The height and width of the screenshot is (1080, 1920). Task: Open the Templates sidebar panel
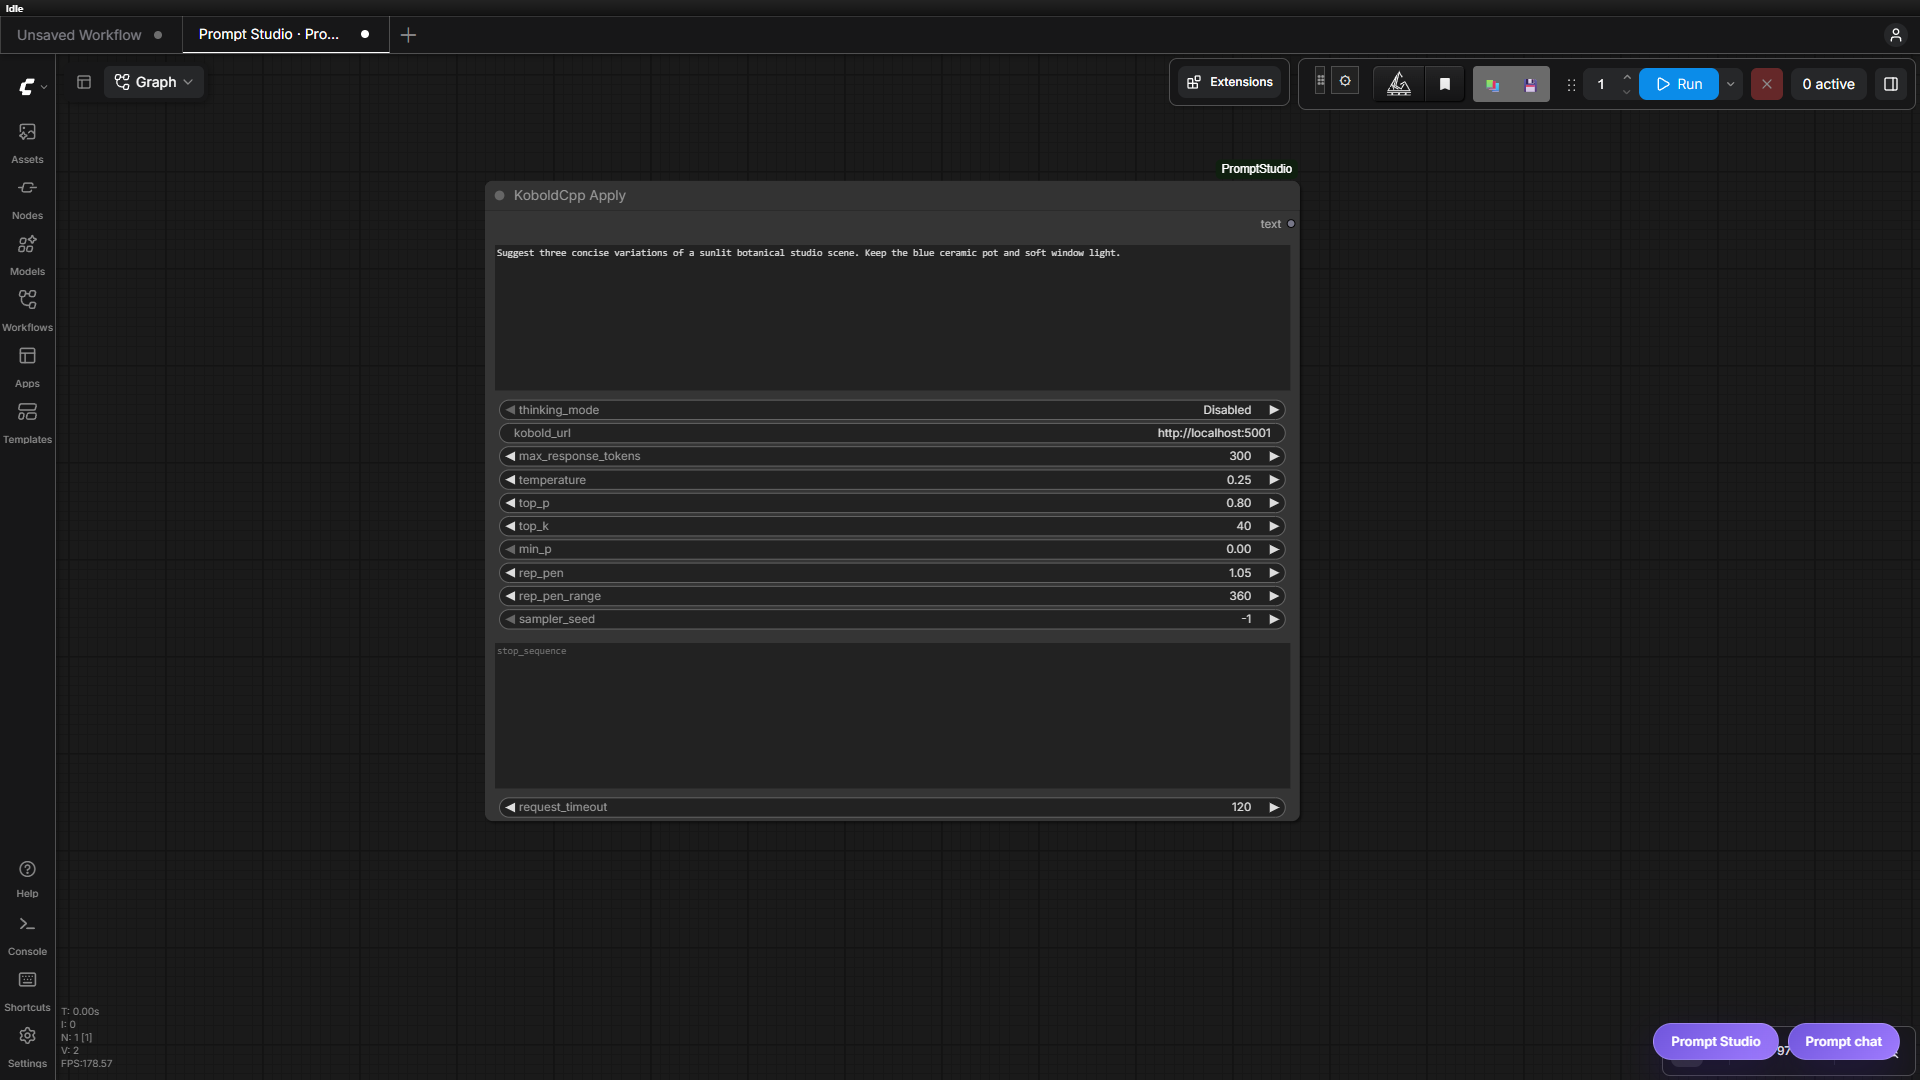27,423
